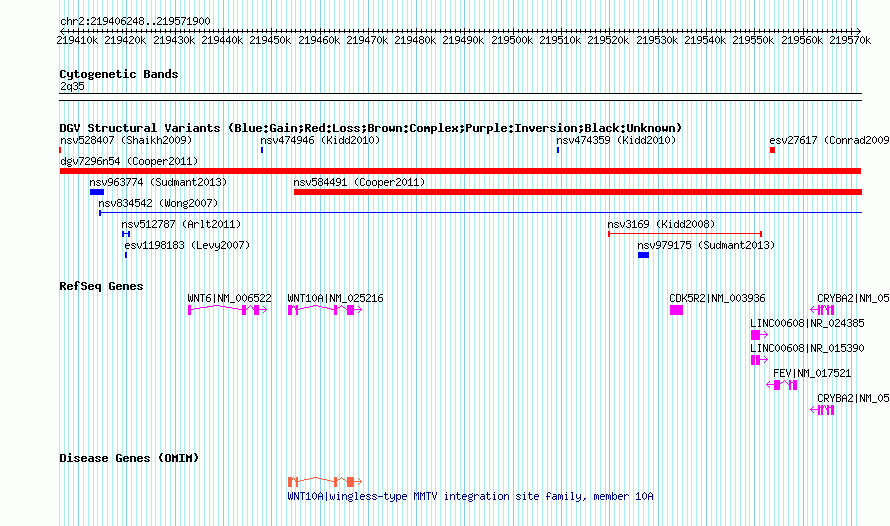Viewport: 890px width, 526px height.
Task: Open the WNT10A wingless-type MMTV integration site link
Action: point(471,496)
